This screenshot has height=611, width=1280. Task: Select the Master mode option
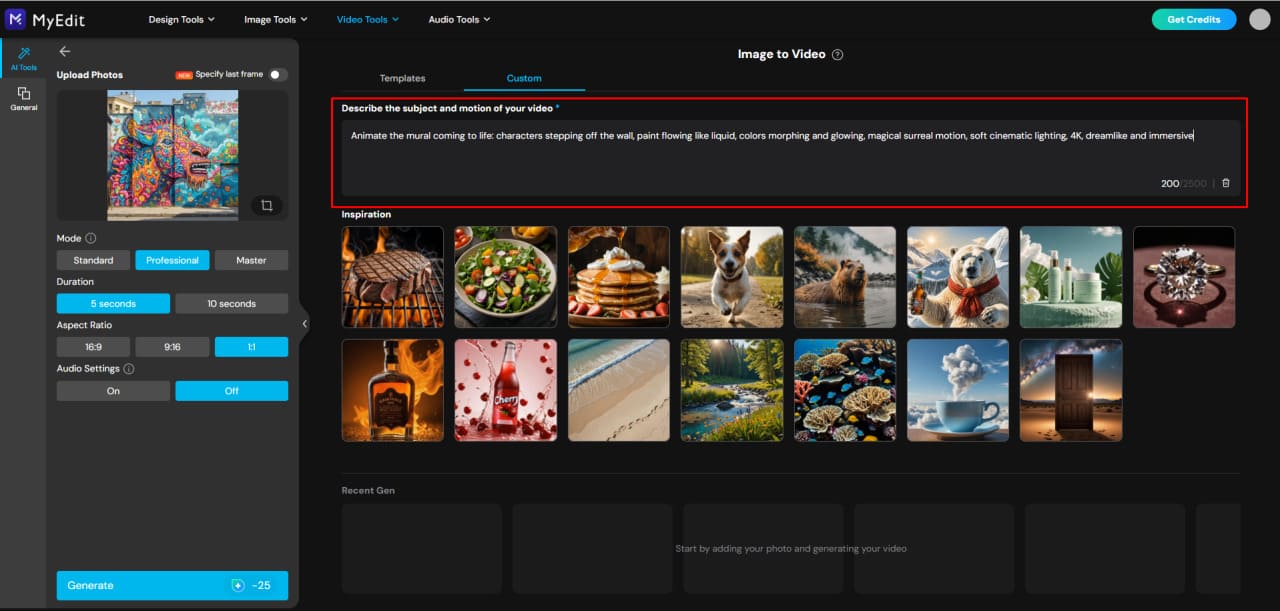251,259
